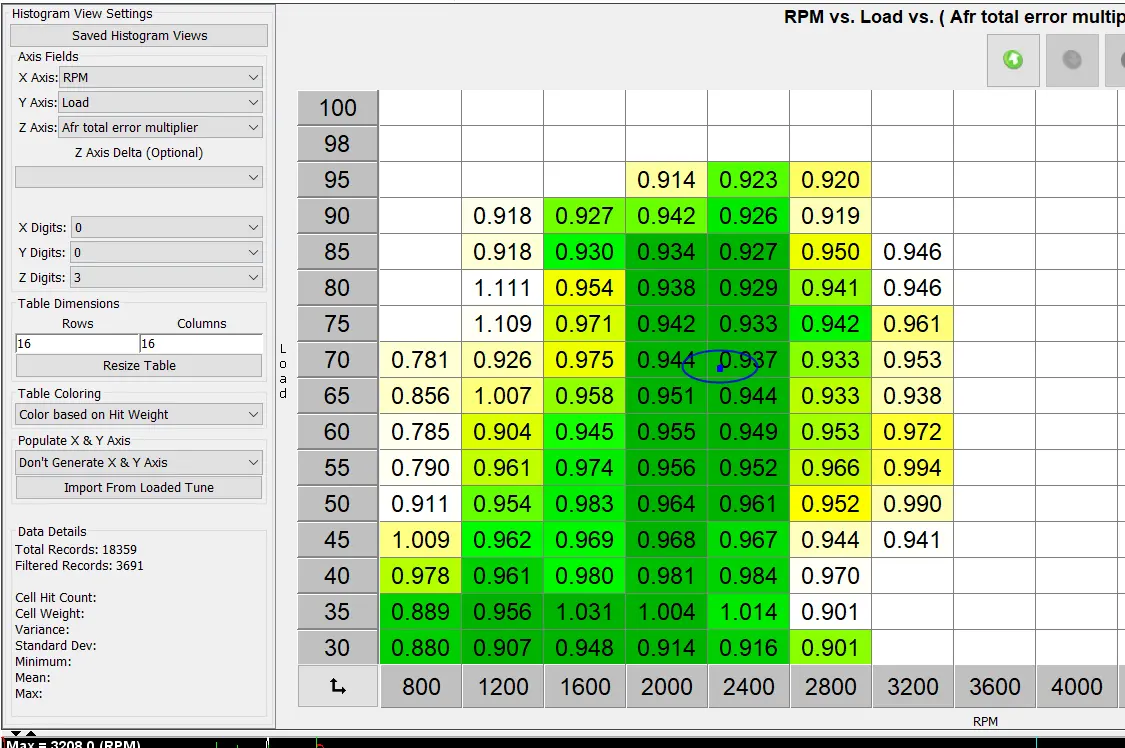The height and width of the screenshot is (748, 1125).
Task: Select cell with value 0.880
Action: click(420, 648)
